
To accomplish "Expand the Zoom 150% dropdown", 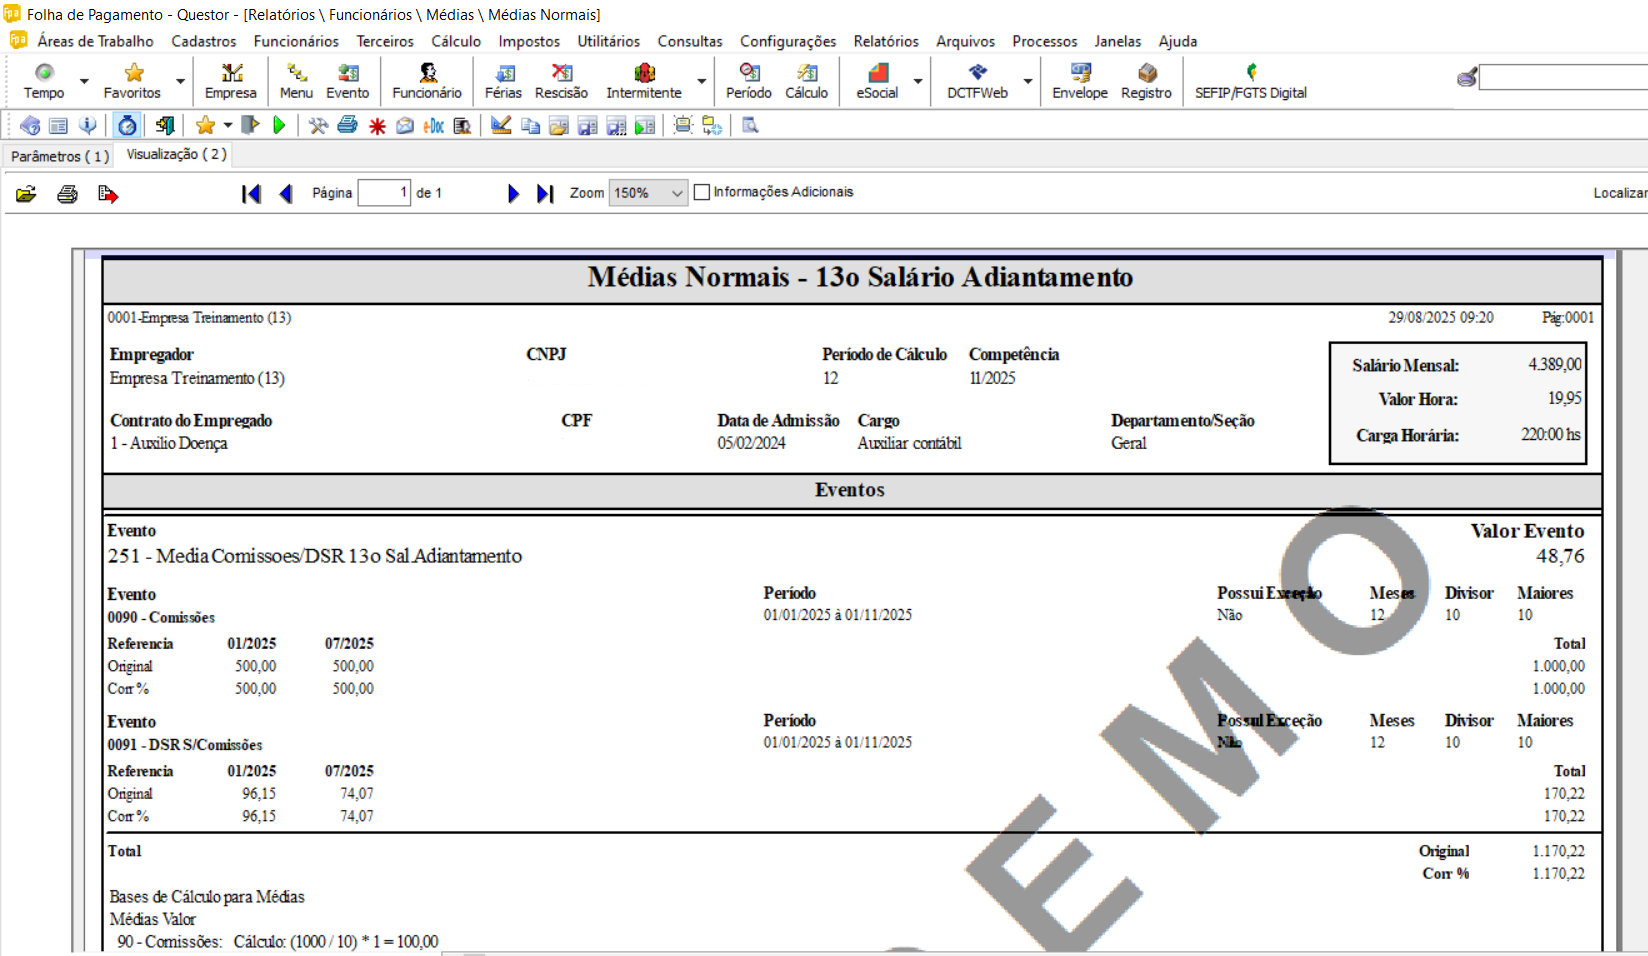I will pyautogui.click(x=677, y=193).
